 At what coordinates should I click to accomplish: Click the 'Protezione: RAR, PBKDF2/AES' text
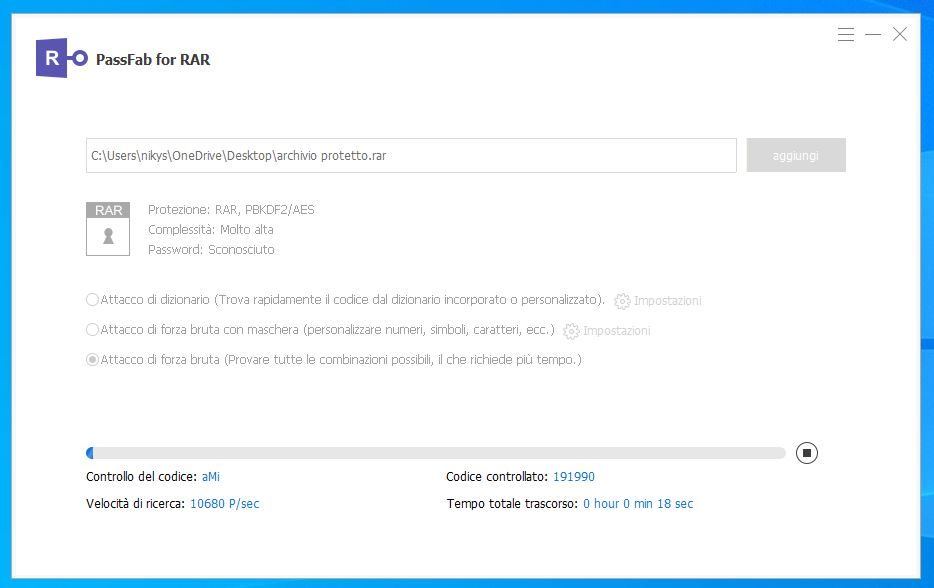(231, 210)
